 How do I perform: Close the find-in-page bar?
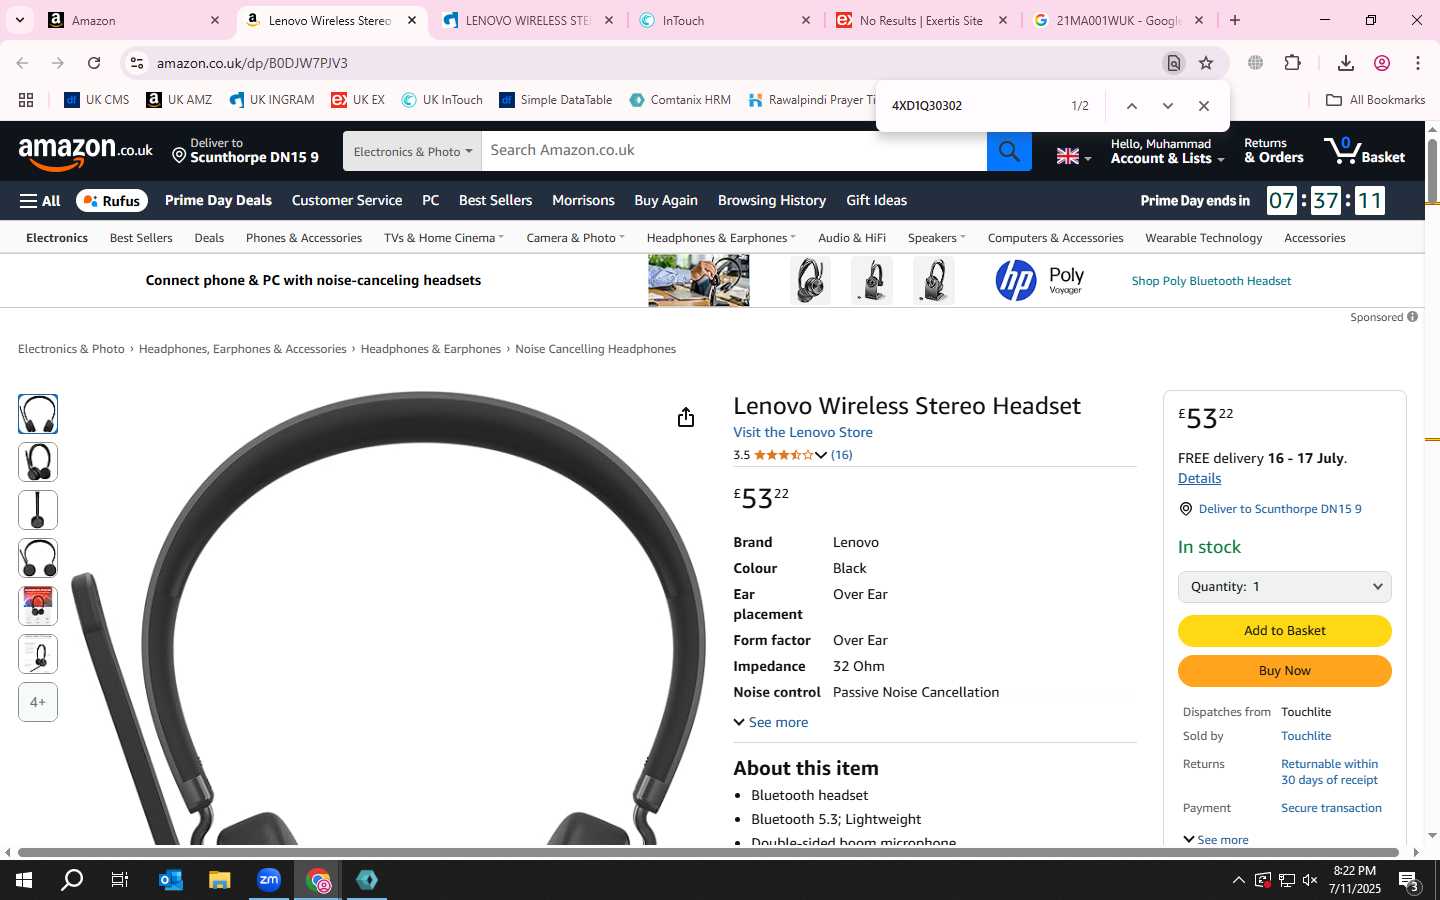tap(1203, 106)
